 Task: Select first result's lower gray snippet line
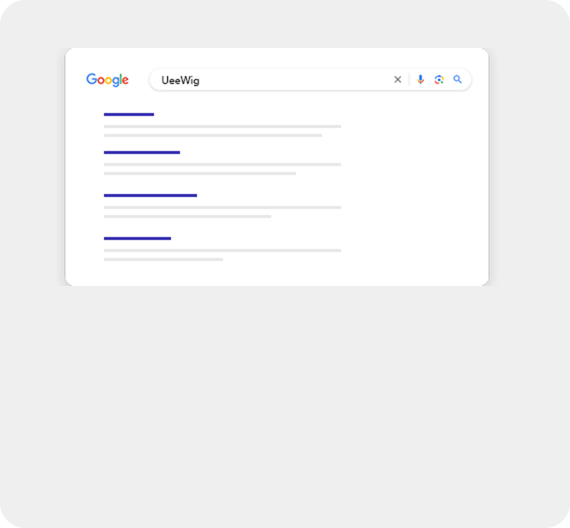click(x=213, y=136)
